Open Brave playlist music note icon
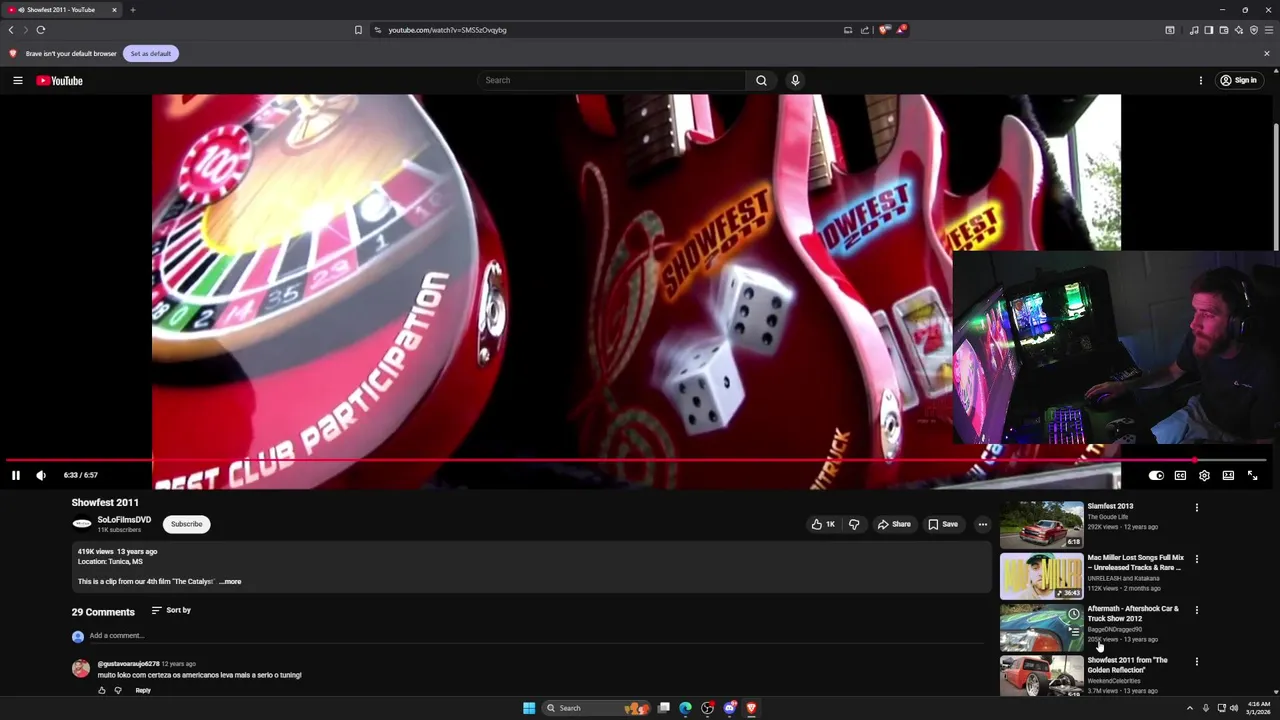1280x720 pixels. (1194, 30)
